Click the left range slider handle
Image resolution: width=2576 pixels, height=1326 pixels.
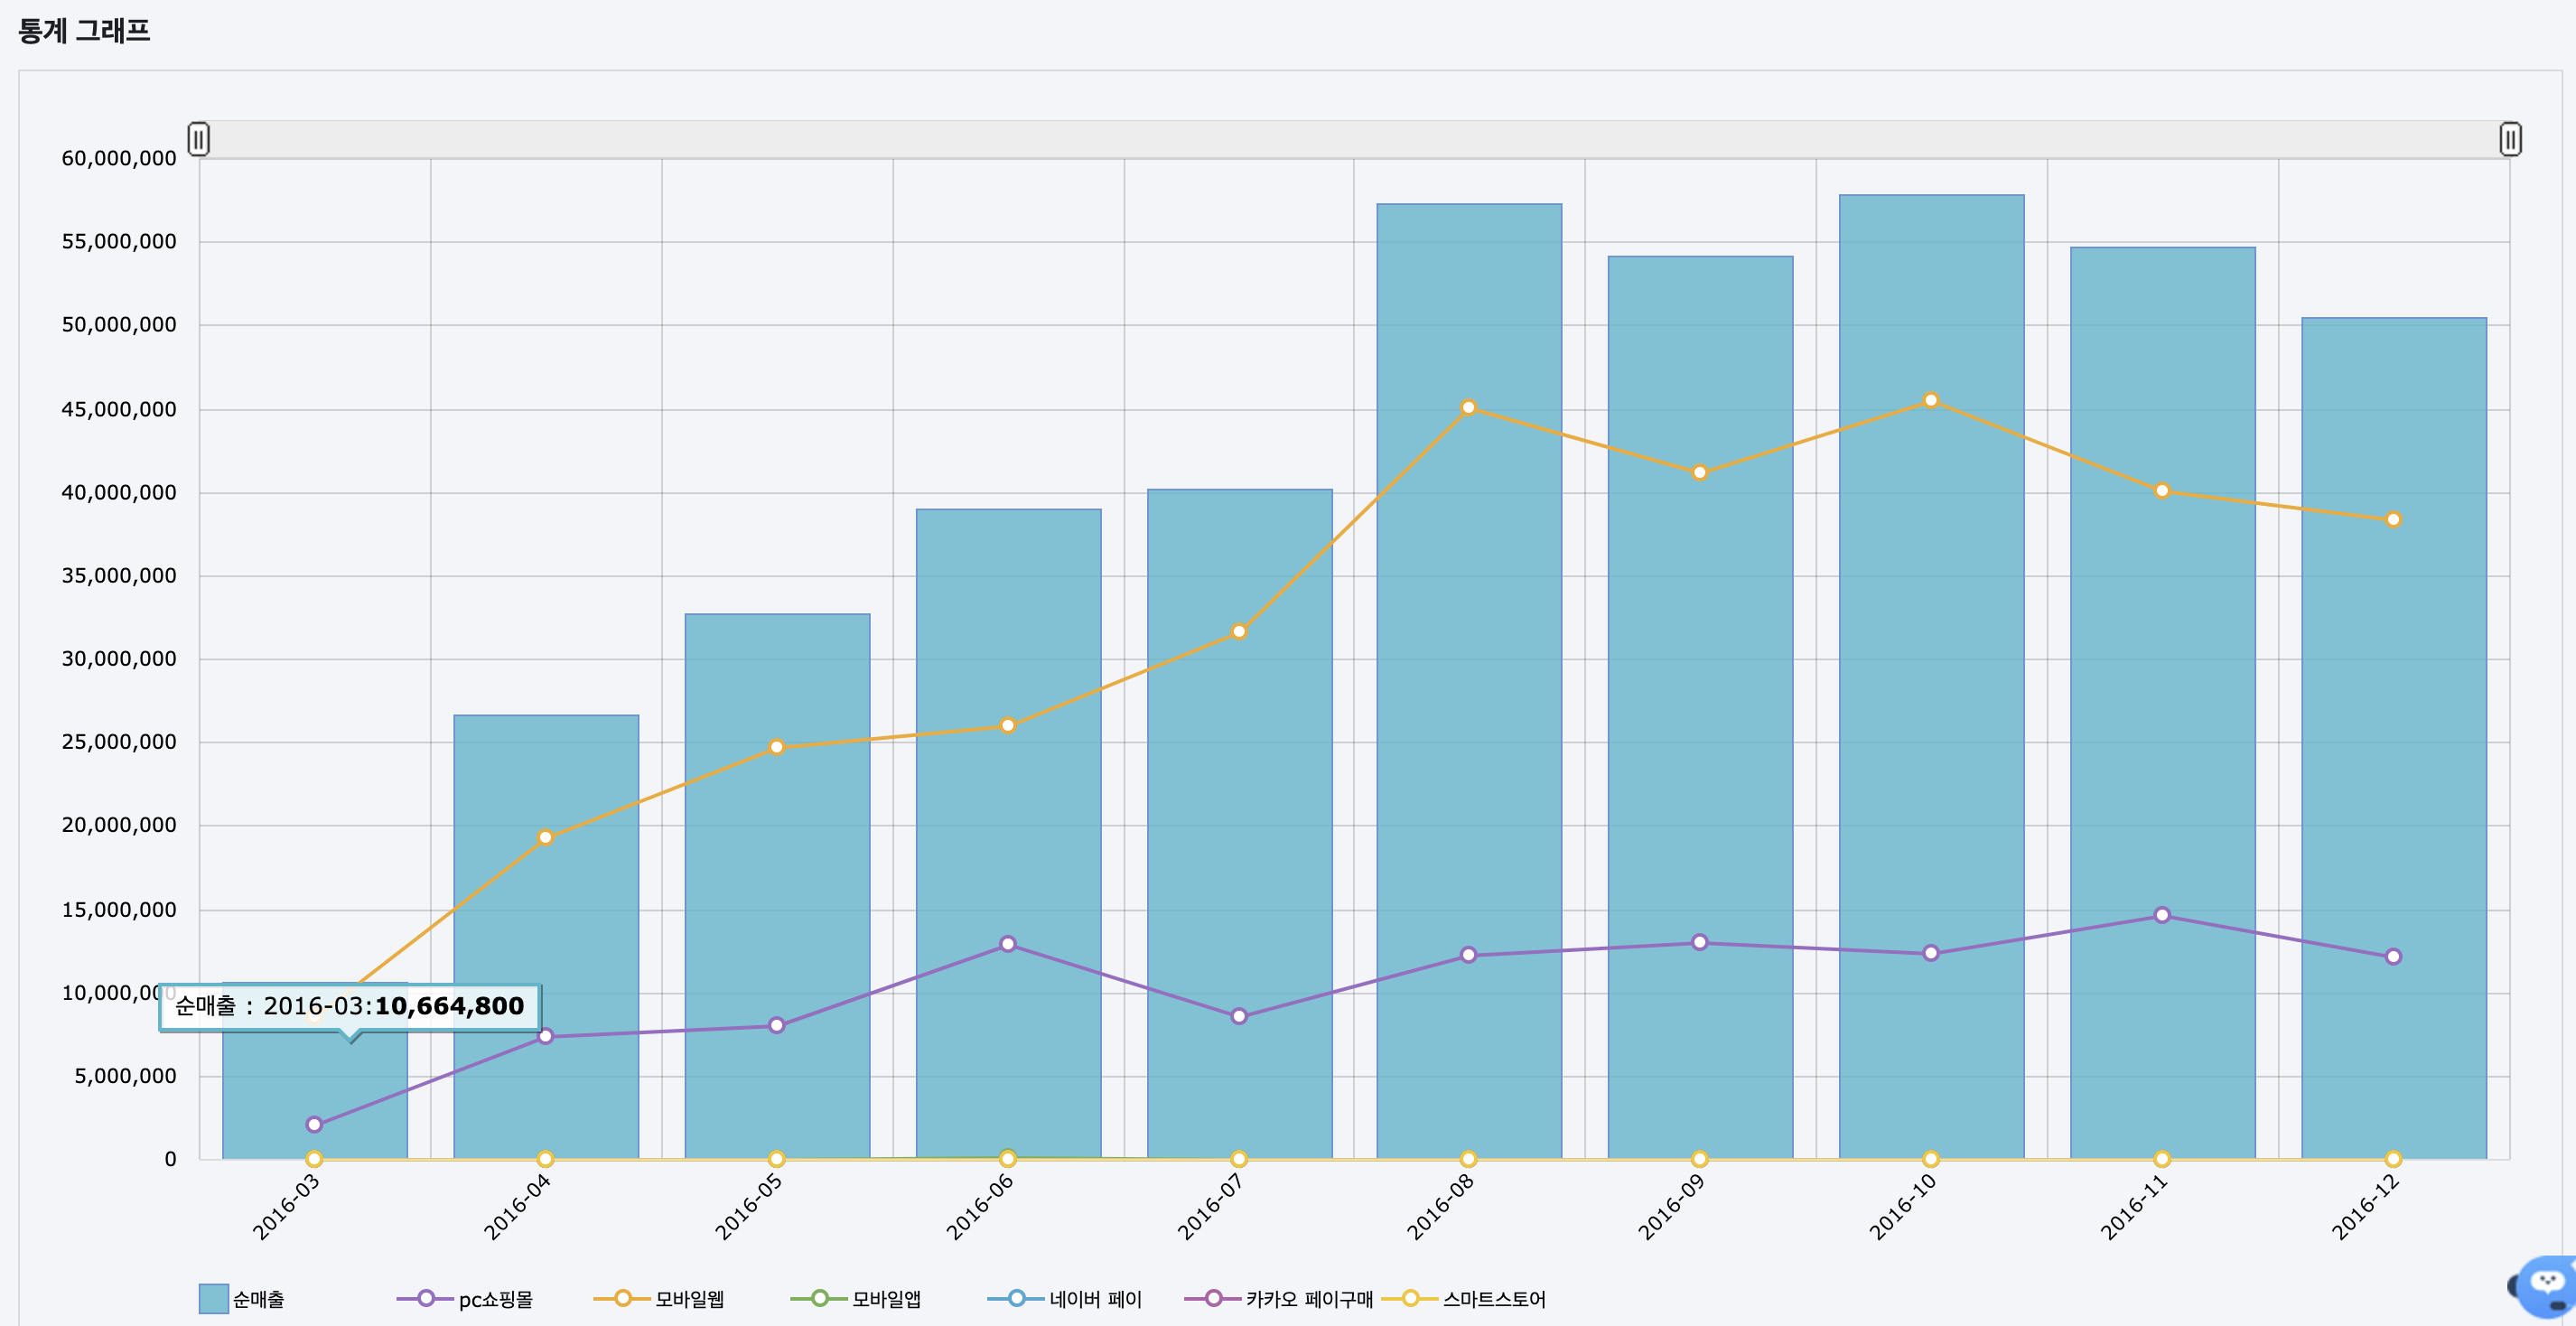199,139
